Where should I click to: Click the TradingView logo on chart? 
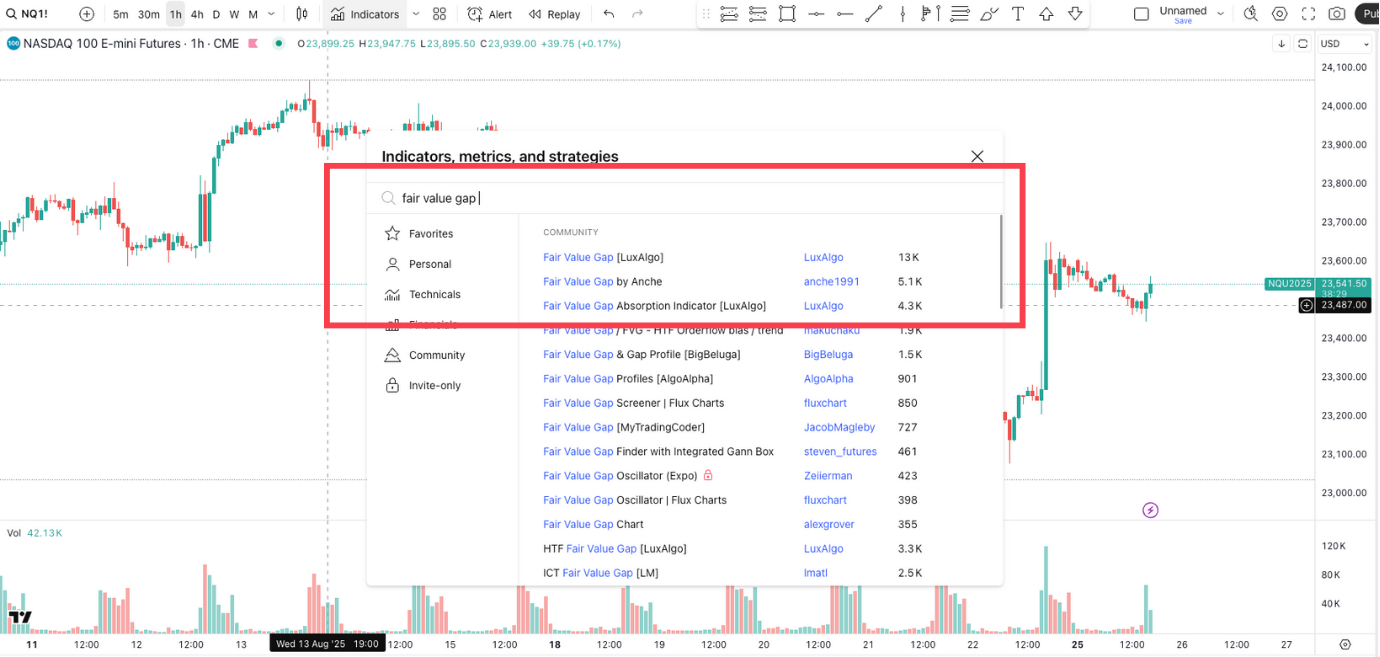tap(20, 617)
